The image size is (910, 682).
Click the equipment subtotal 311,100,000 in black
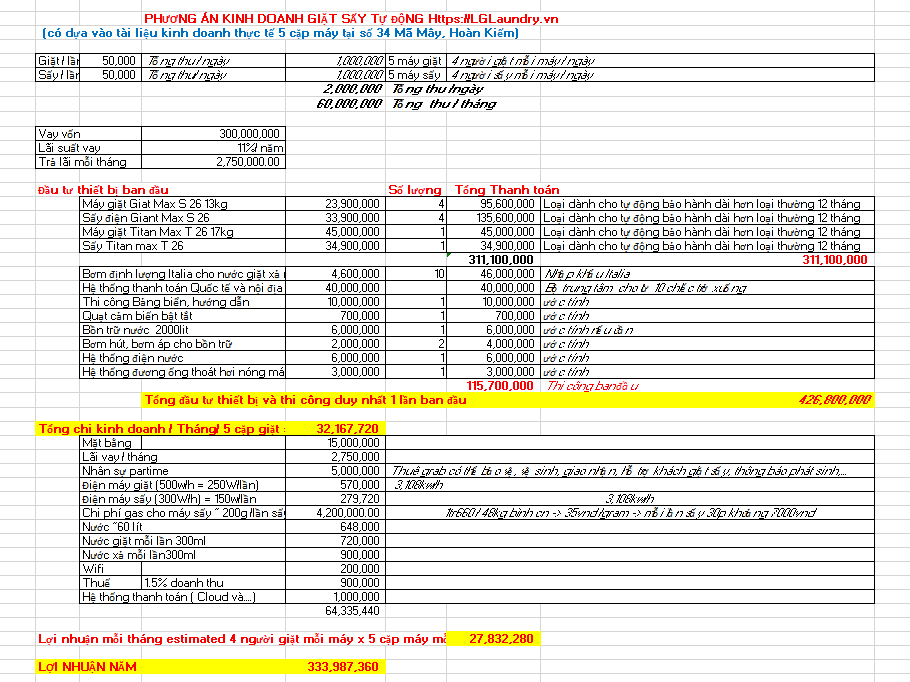pyautogui.click(x=501, y=259)
